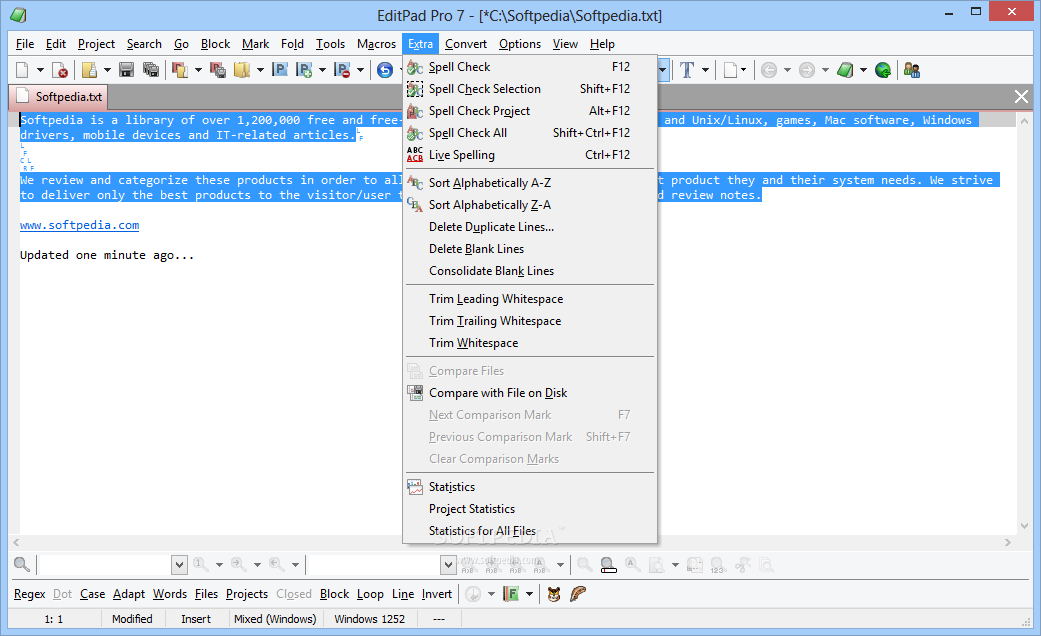Open the replace text history dropdown

point(448,565)
